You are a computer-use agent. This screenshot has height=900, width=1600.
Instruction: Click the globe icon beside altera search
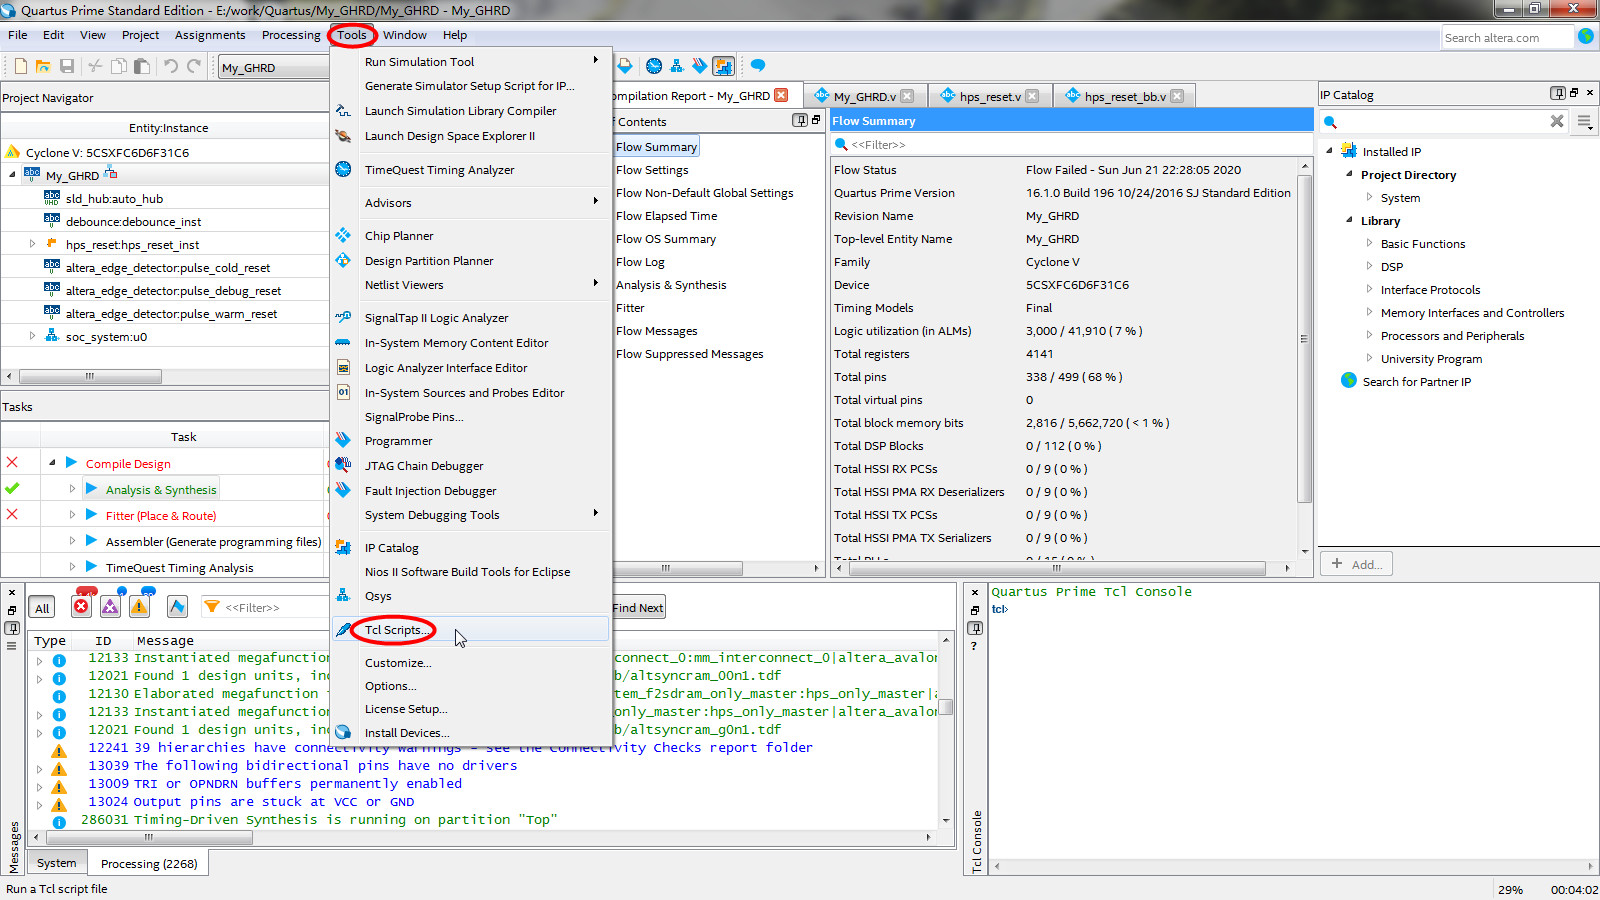tap(1585, 36)
